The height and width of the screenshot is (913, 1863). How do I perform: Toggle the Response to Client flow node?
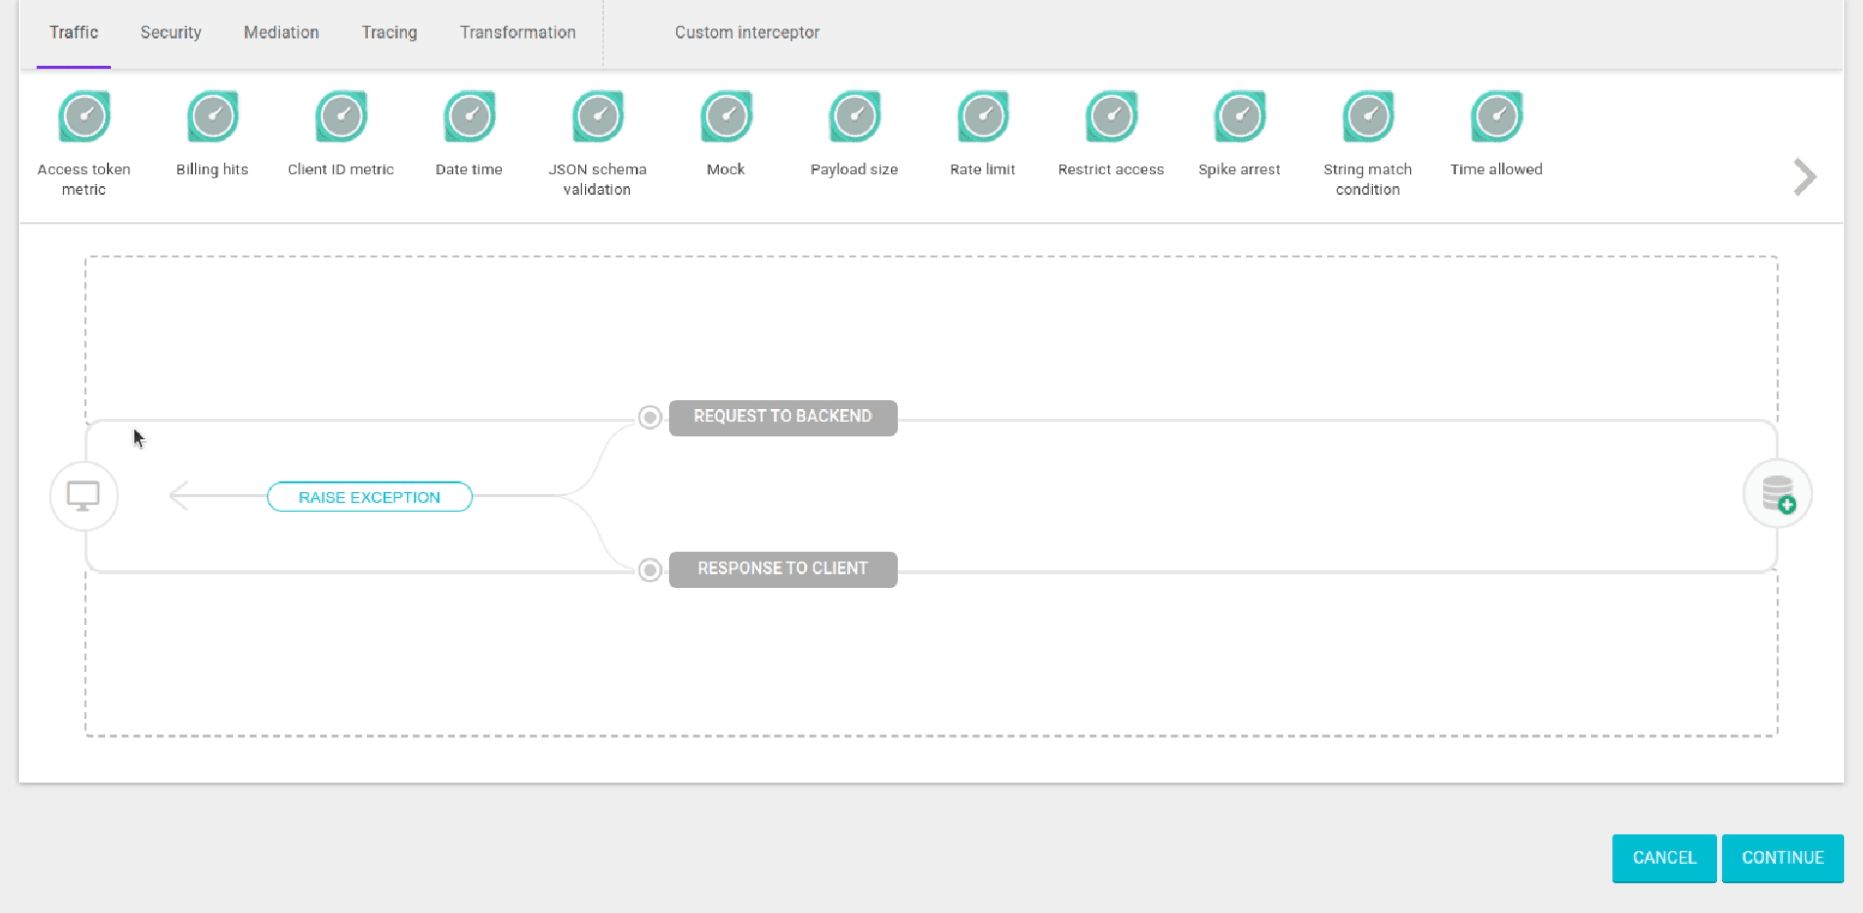pyautogui.click(x=650, y=570)
